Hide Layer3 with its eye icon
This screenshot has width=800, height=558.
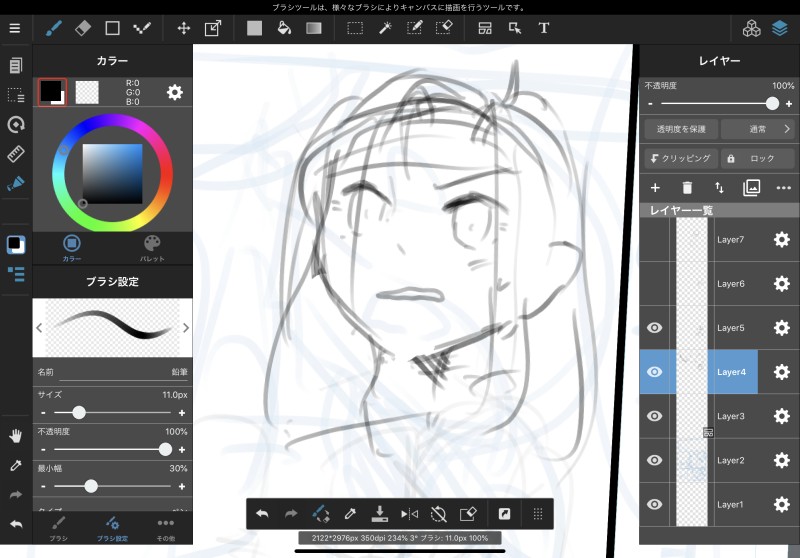[655, 416]
